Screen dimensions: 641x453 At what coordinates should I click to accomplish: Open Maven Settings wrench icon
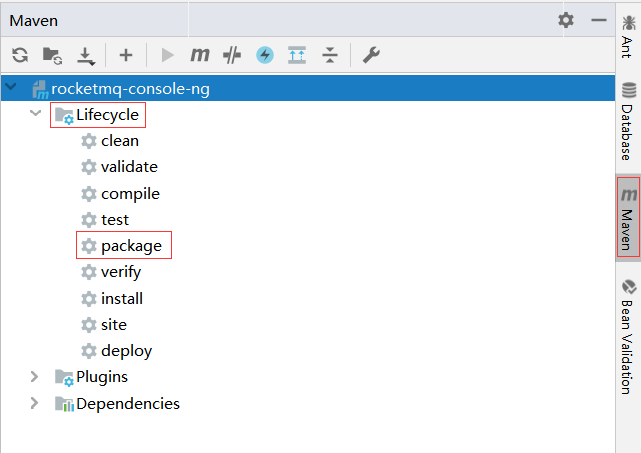(371, 55)
